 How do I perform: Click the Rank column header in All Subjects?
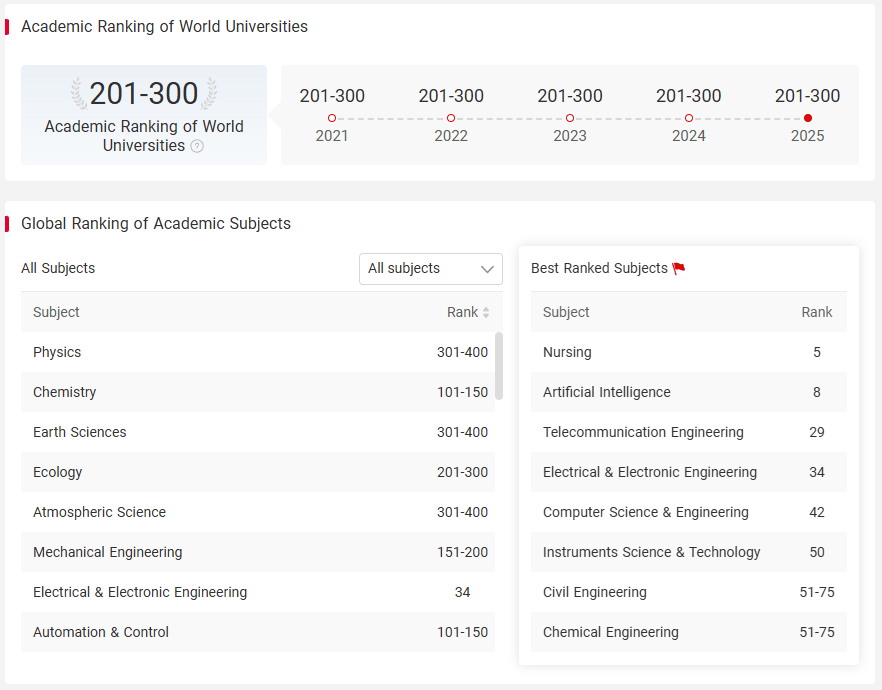(x=462, y=312)
